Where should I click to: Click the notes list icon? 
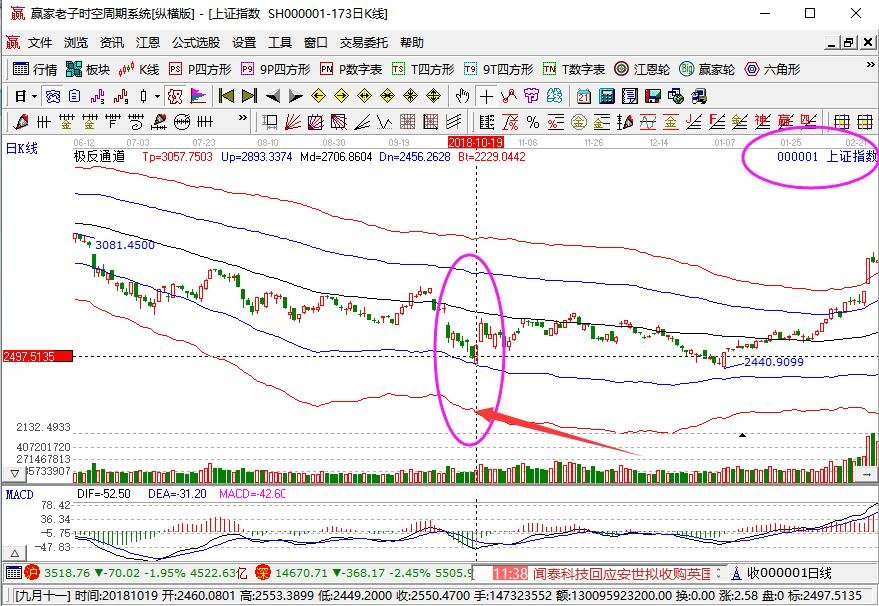click(630, 96)
